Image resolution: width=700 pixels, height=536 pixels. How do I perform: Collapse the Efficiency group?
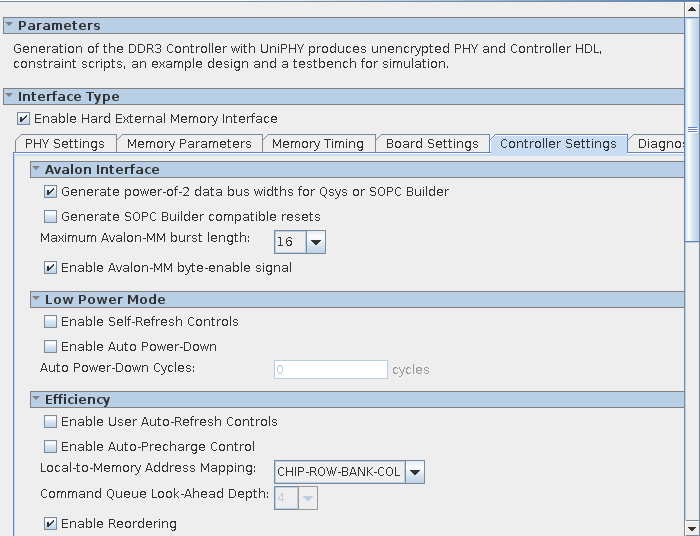pos(36,400)
